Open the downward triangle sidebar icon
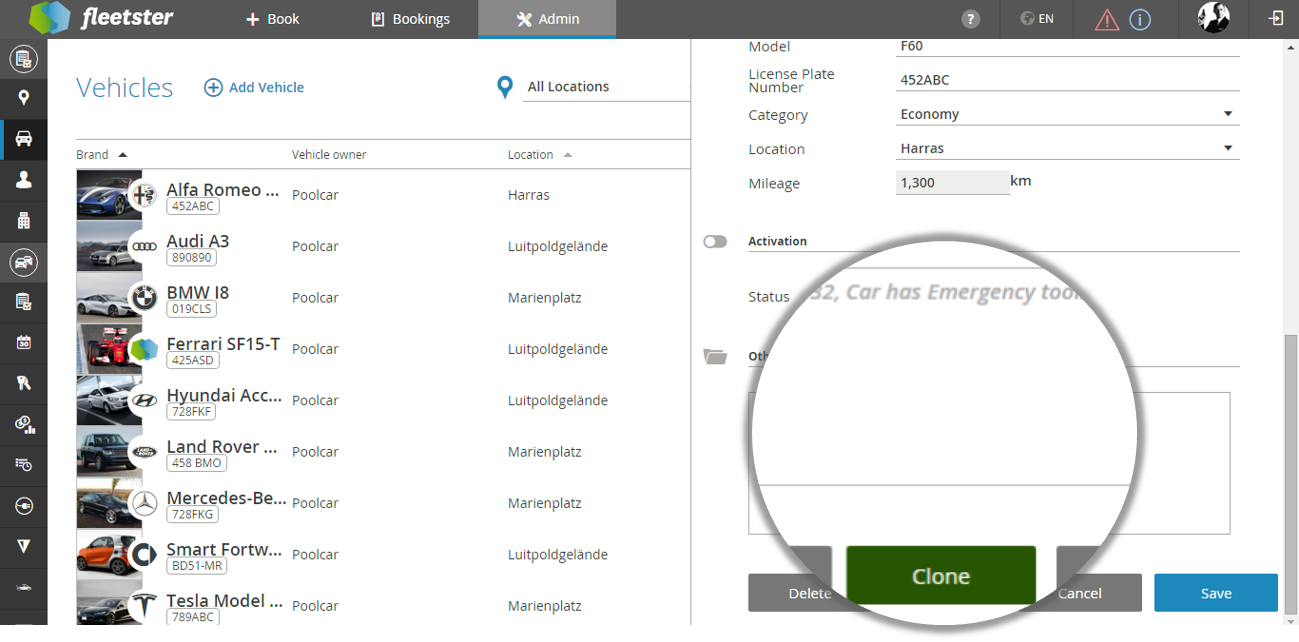The image size is (1299, 642). (x=24, y=547)
